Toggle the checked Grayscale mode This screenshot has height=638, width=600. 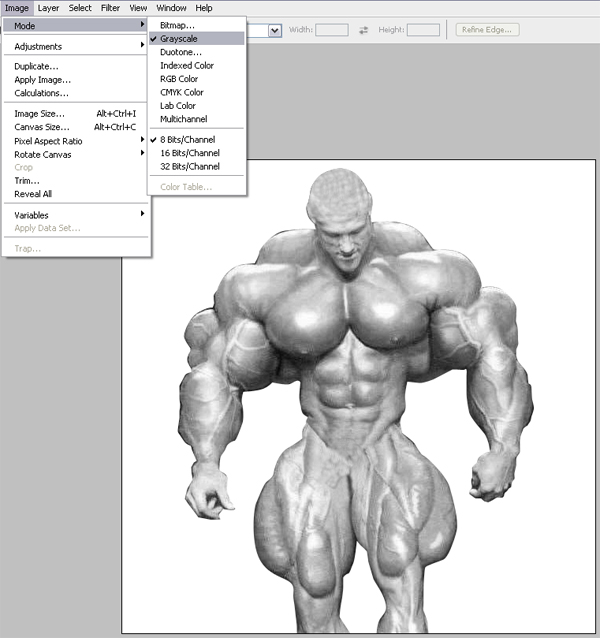point(197,39)
